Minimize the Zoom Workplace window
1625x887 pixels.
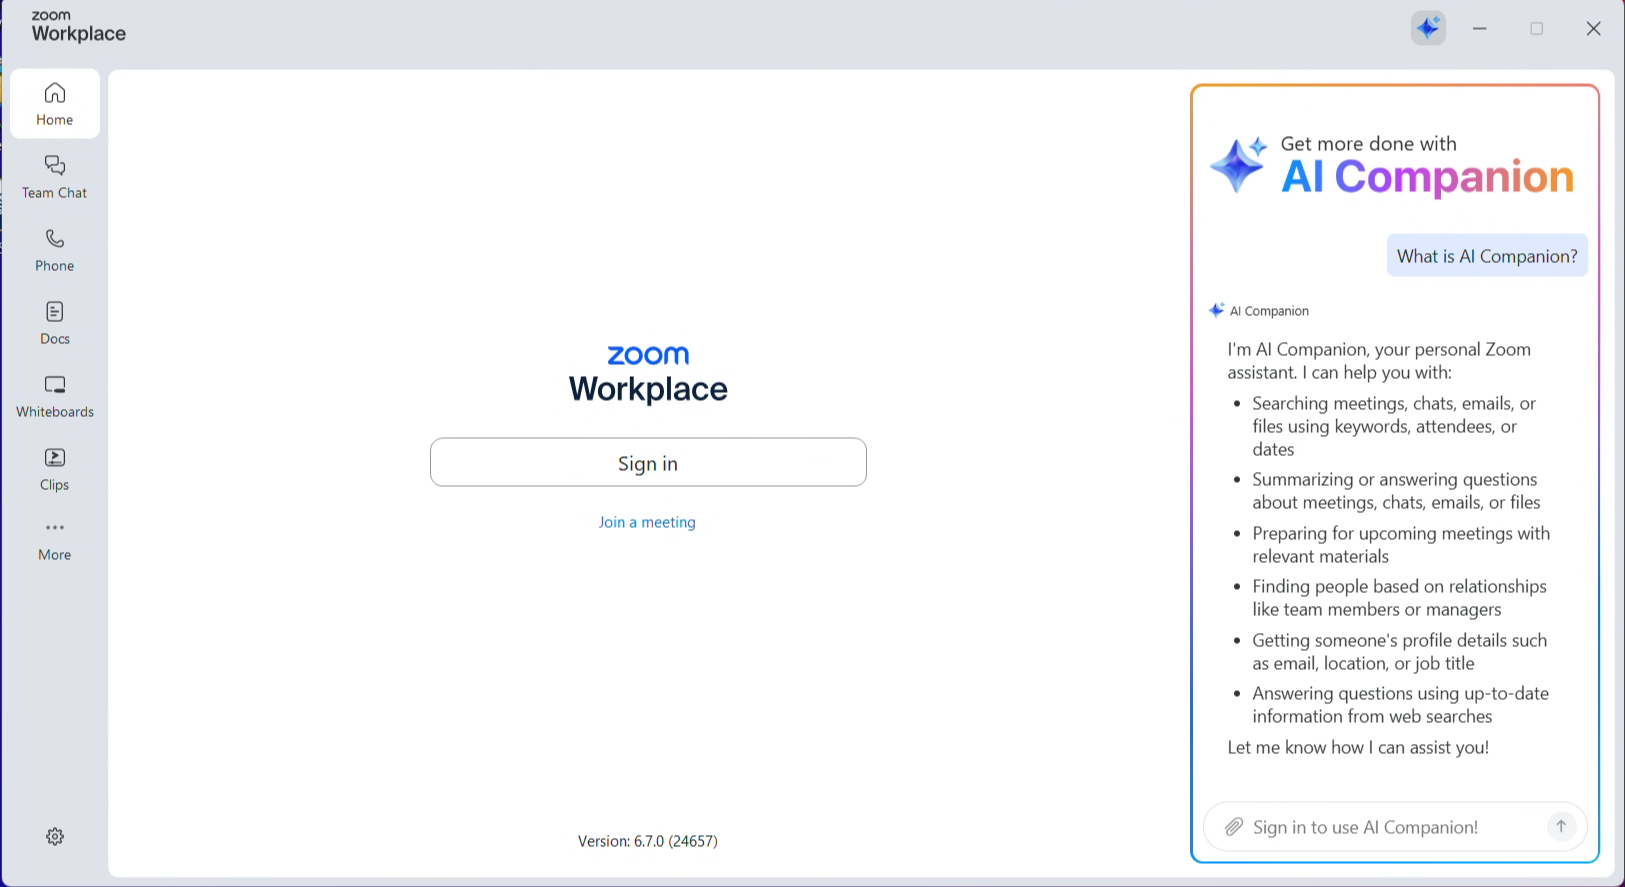point(1480,29)
